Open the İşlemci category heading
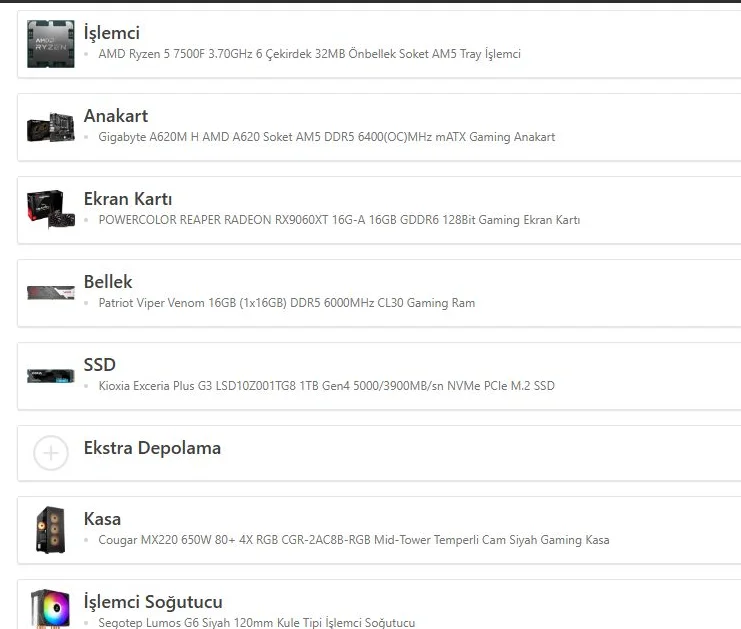Image resolution: width=741 pixels, height=629 pixels. click(x=112, y=33)
